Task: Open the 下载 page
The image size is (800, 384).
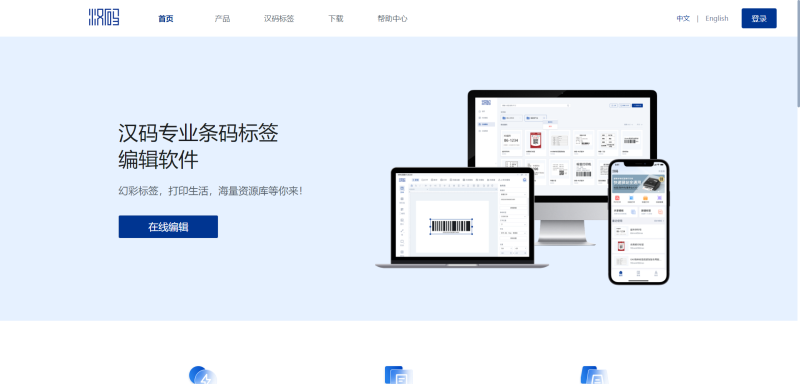Action: point(336,19)
